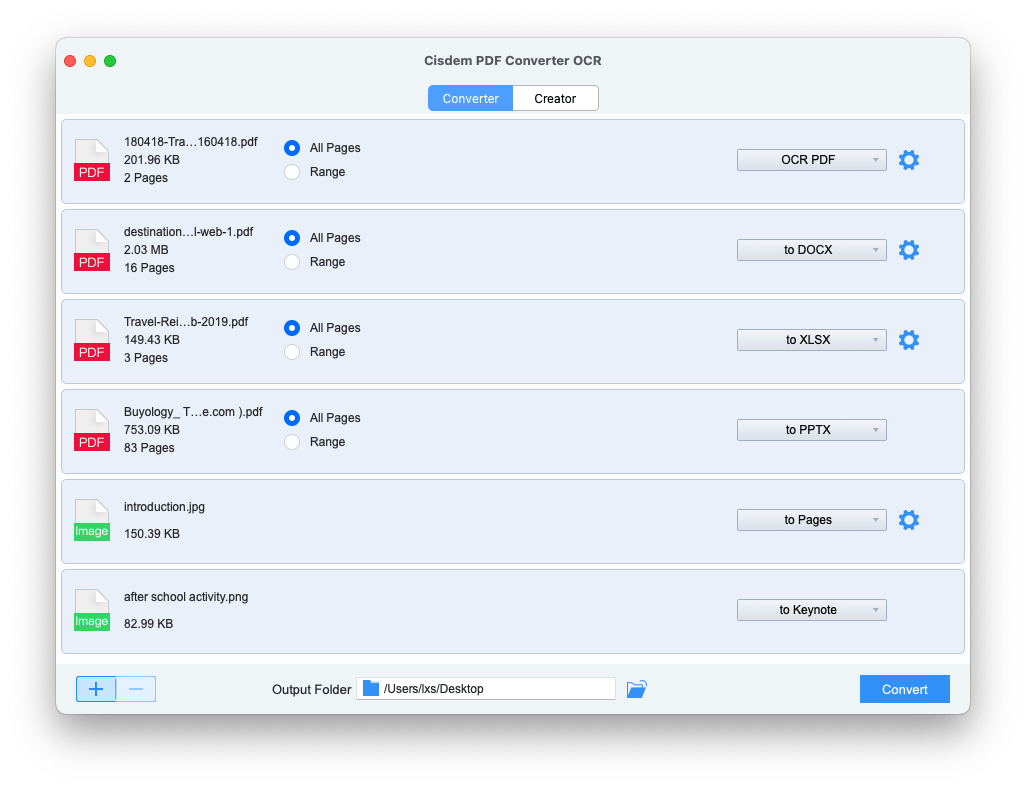Screen dimensions: 1026x788
Task: Click the Image icon of after school activity.png
Action: (92, 610)
